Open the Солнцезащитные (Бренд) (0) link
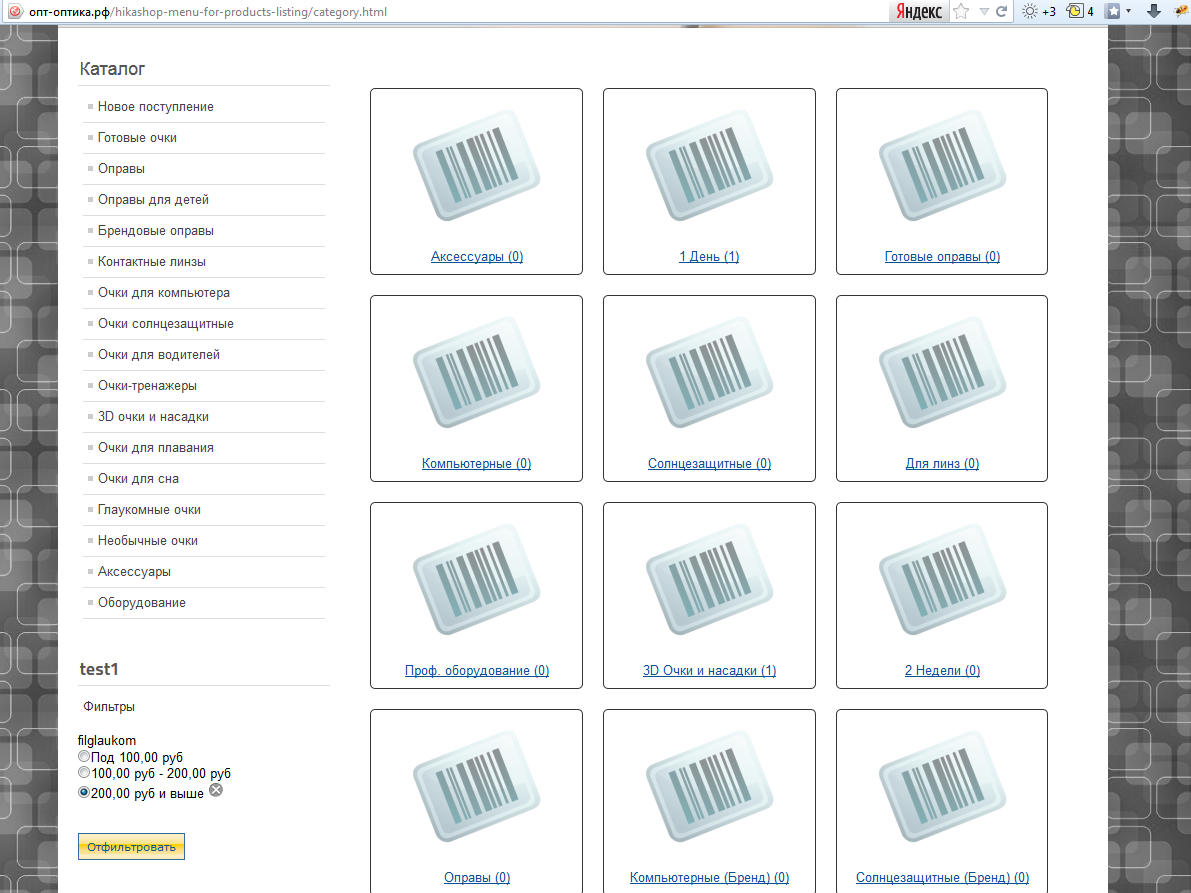The width and height of the screenshot is (1191, 893). [943, 878]
